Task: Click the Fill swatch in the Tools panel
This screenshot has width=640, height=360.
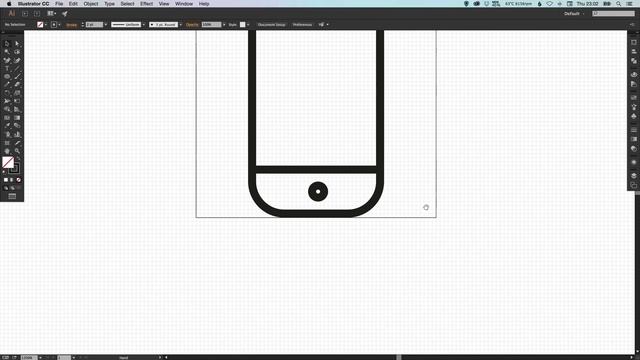Action: click(x=8, y=162)
